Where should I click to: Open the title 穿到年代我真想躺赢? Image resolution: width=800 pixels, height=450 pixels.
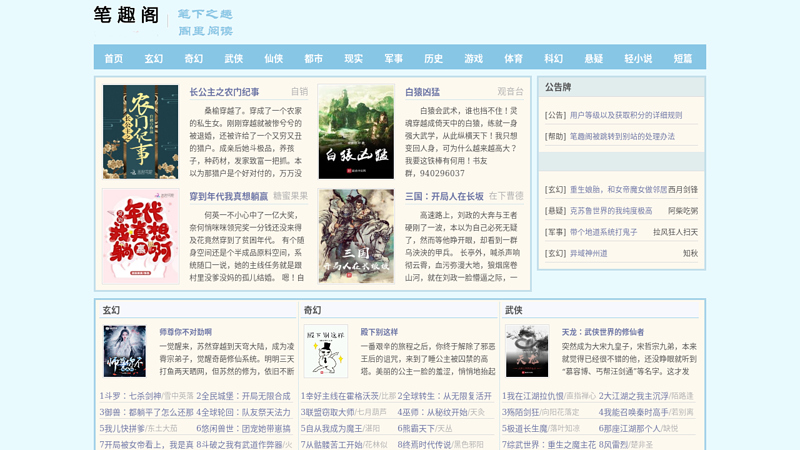[x=229, y=196]
